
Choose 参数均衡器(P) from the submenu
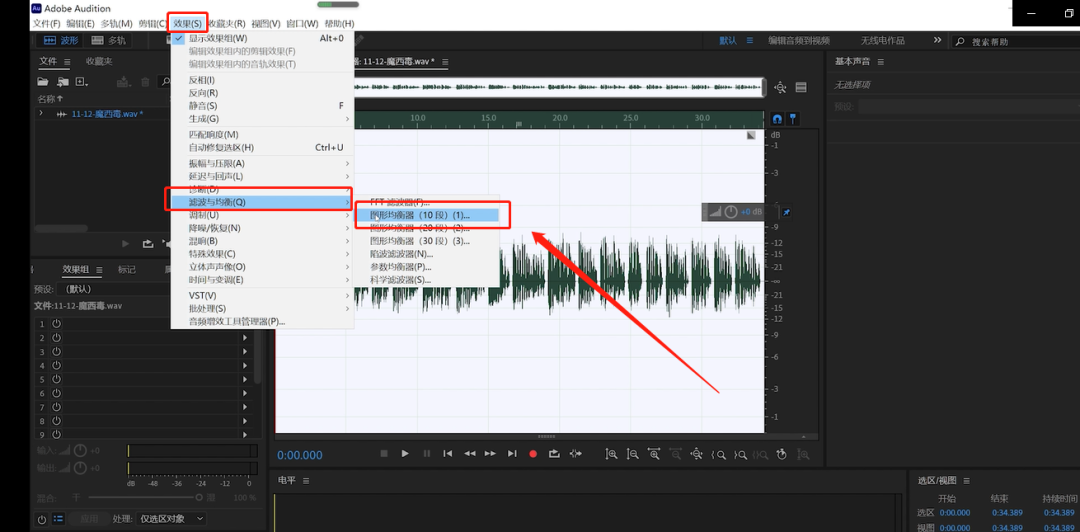(x=426, y=267)
